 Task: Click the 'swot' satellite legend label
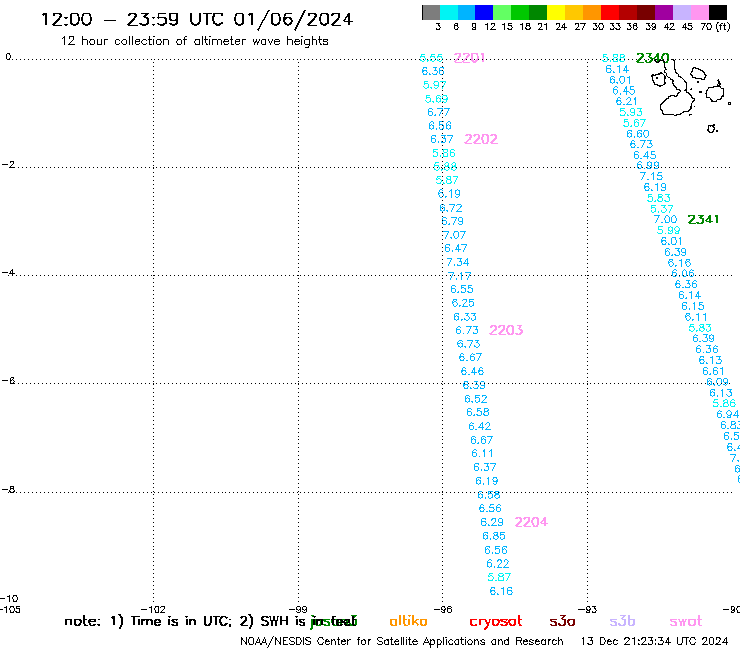coord(686,621)
